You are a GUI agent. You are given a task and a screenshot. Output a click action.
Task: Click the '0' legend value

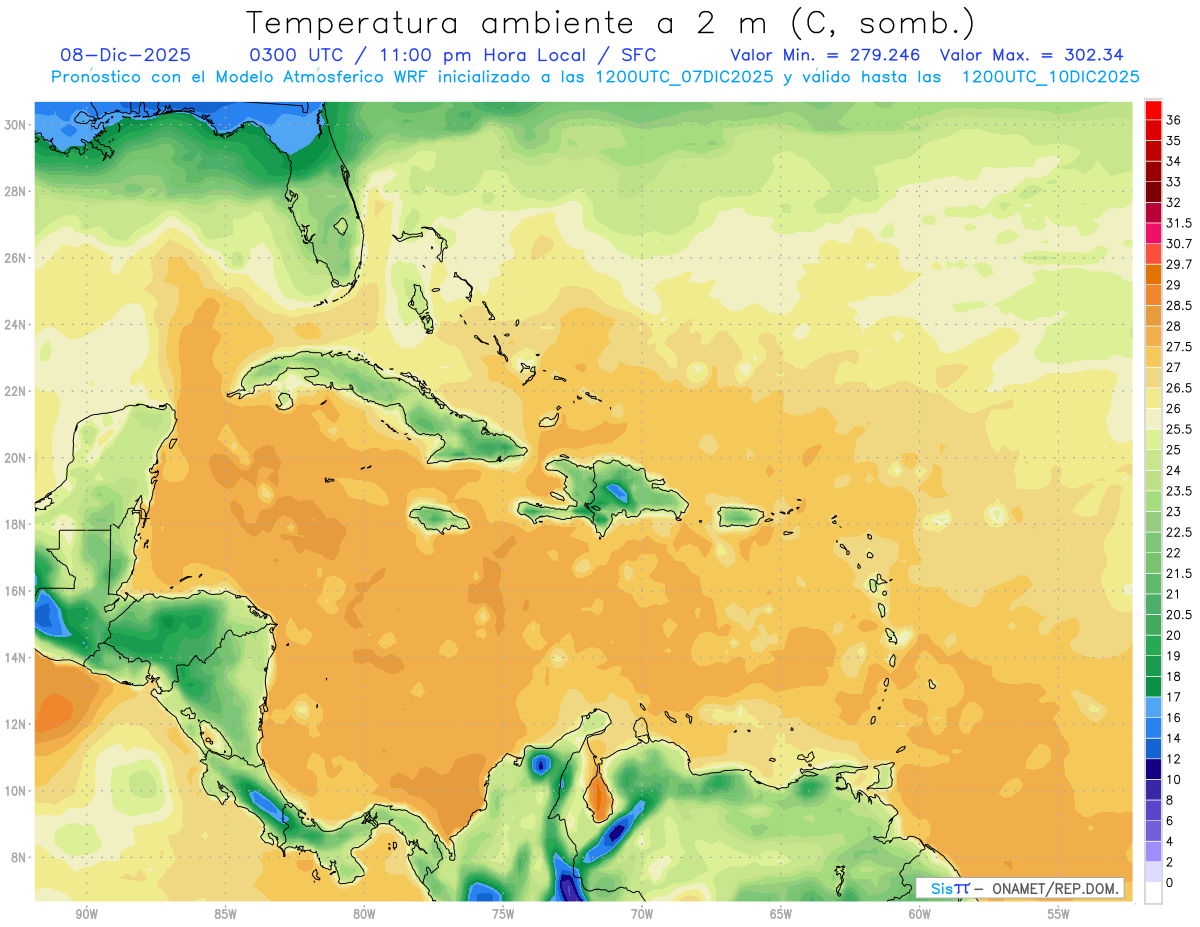coord(1170,883)
